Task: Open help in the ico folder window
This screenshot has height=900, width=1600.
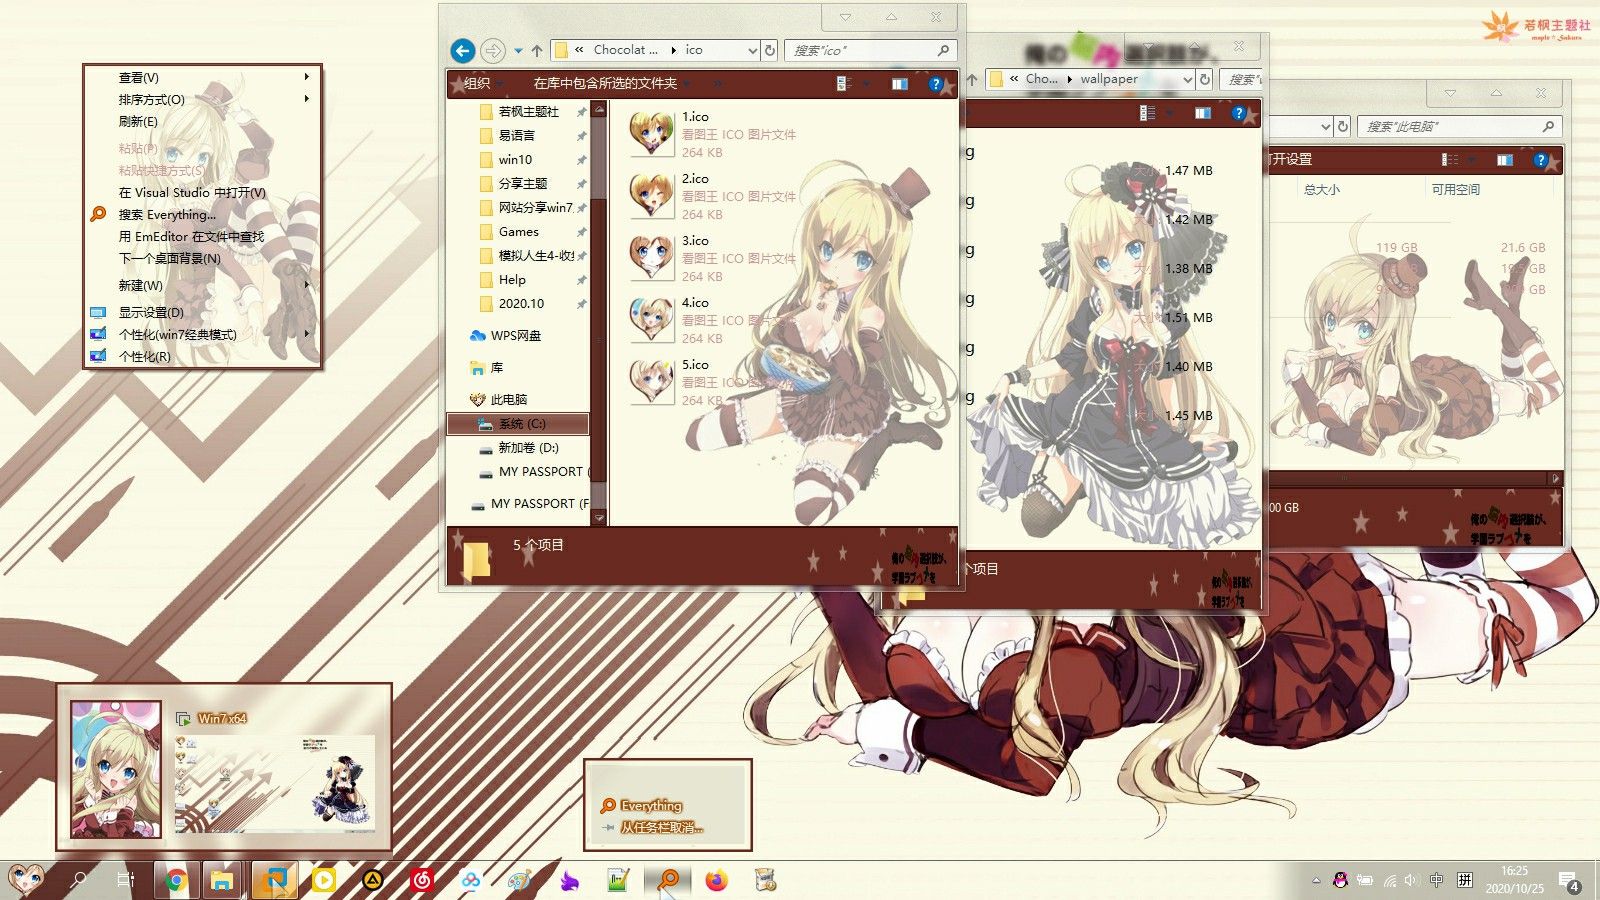Action: pos(936,84)
